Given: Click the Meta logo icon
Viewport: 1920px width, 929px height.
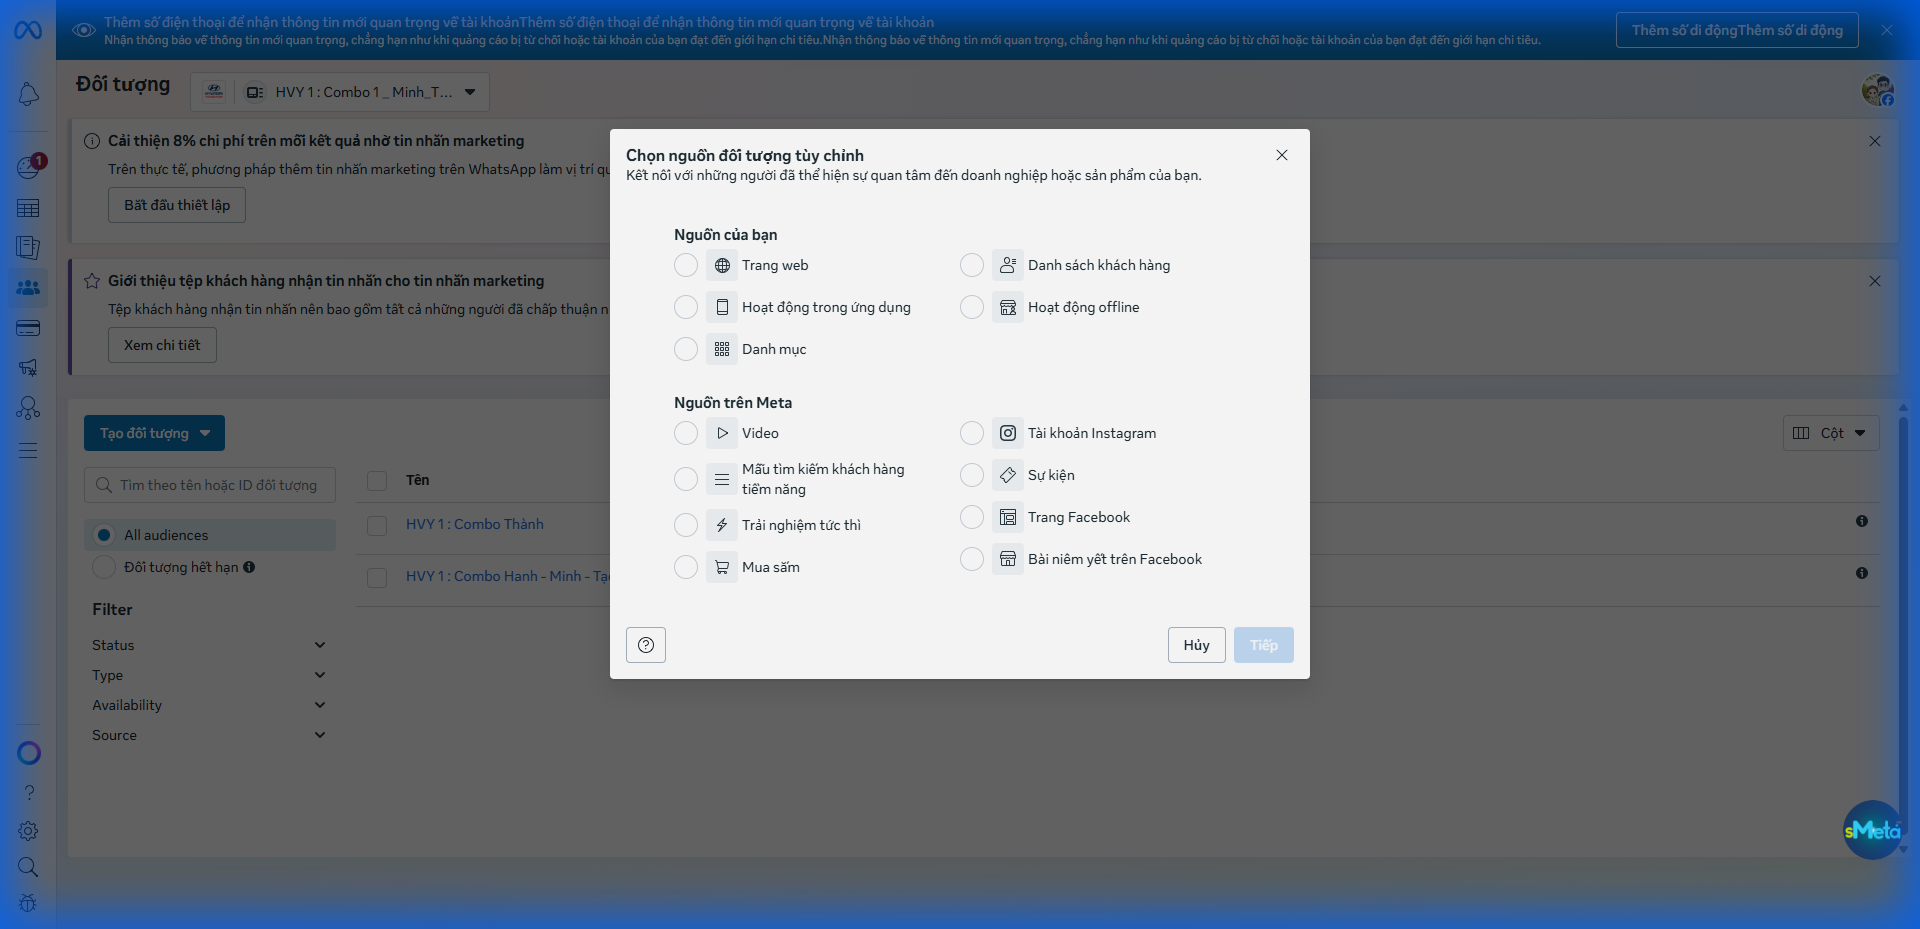Looking at the screenshot, I should (x=28, y=31).
